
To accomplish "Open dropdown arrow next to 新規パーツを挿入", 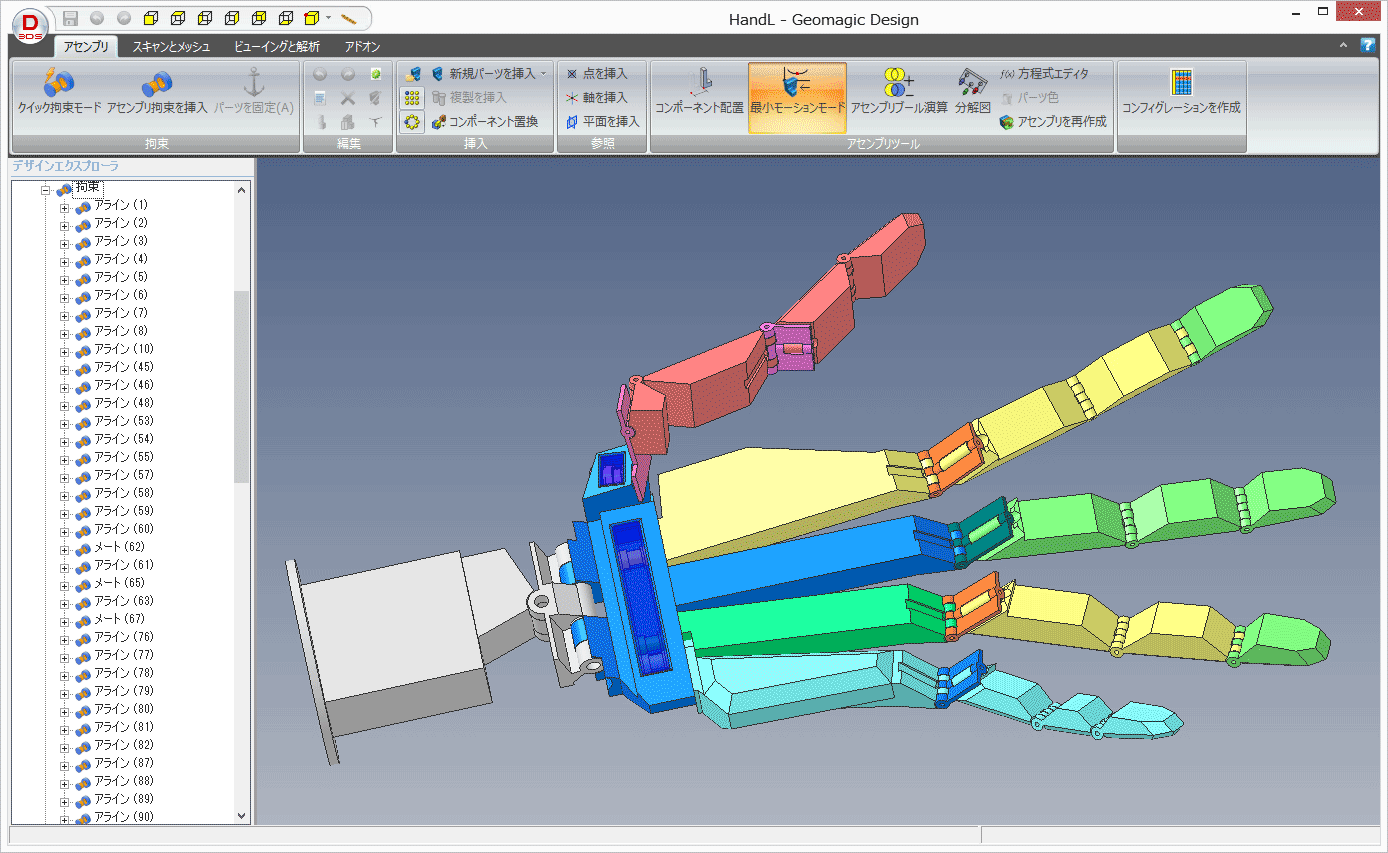I will [544, 74].
